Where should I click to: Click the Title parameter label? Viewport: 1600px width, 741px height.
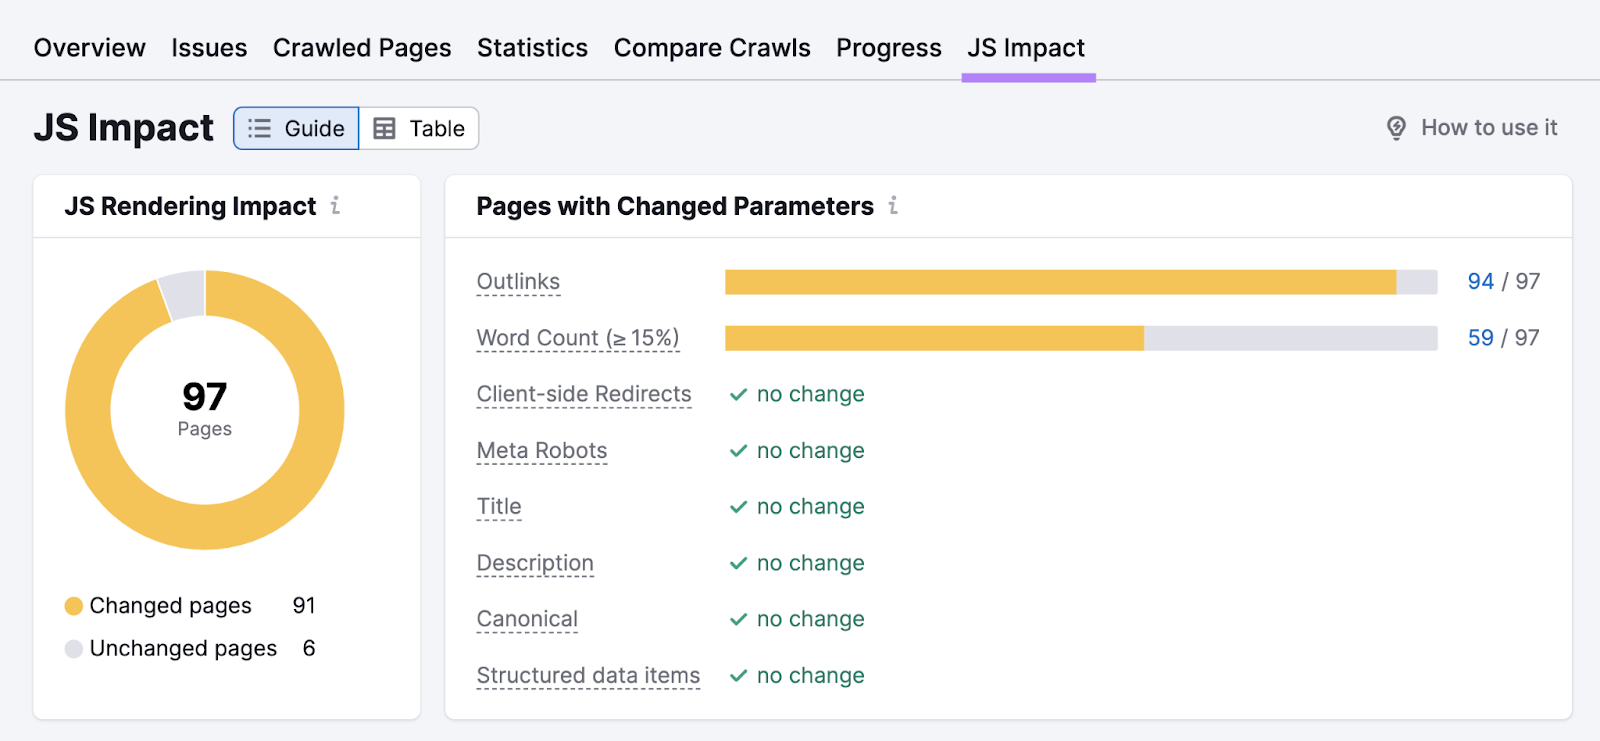click(x=499, y=507)
